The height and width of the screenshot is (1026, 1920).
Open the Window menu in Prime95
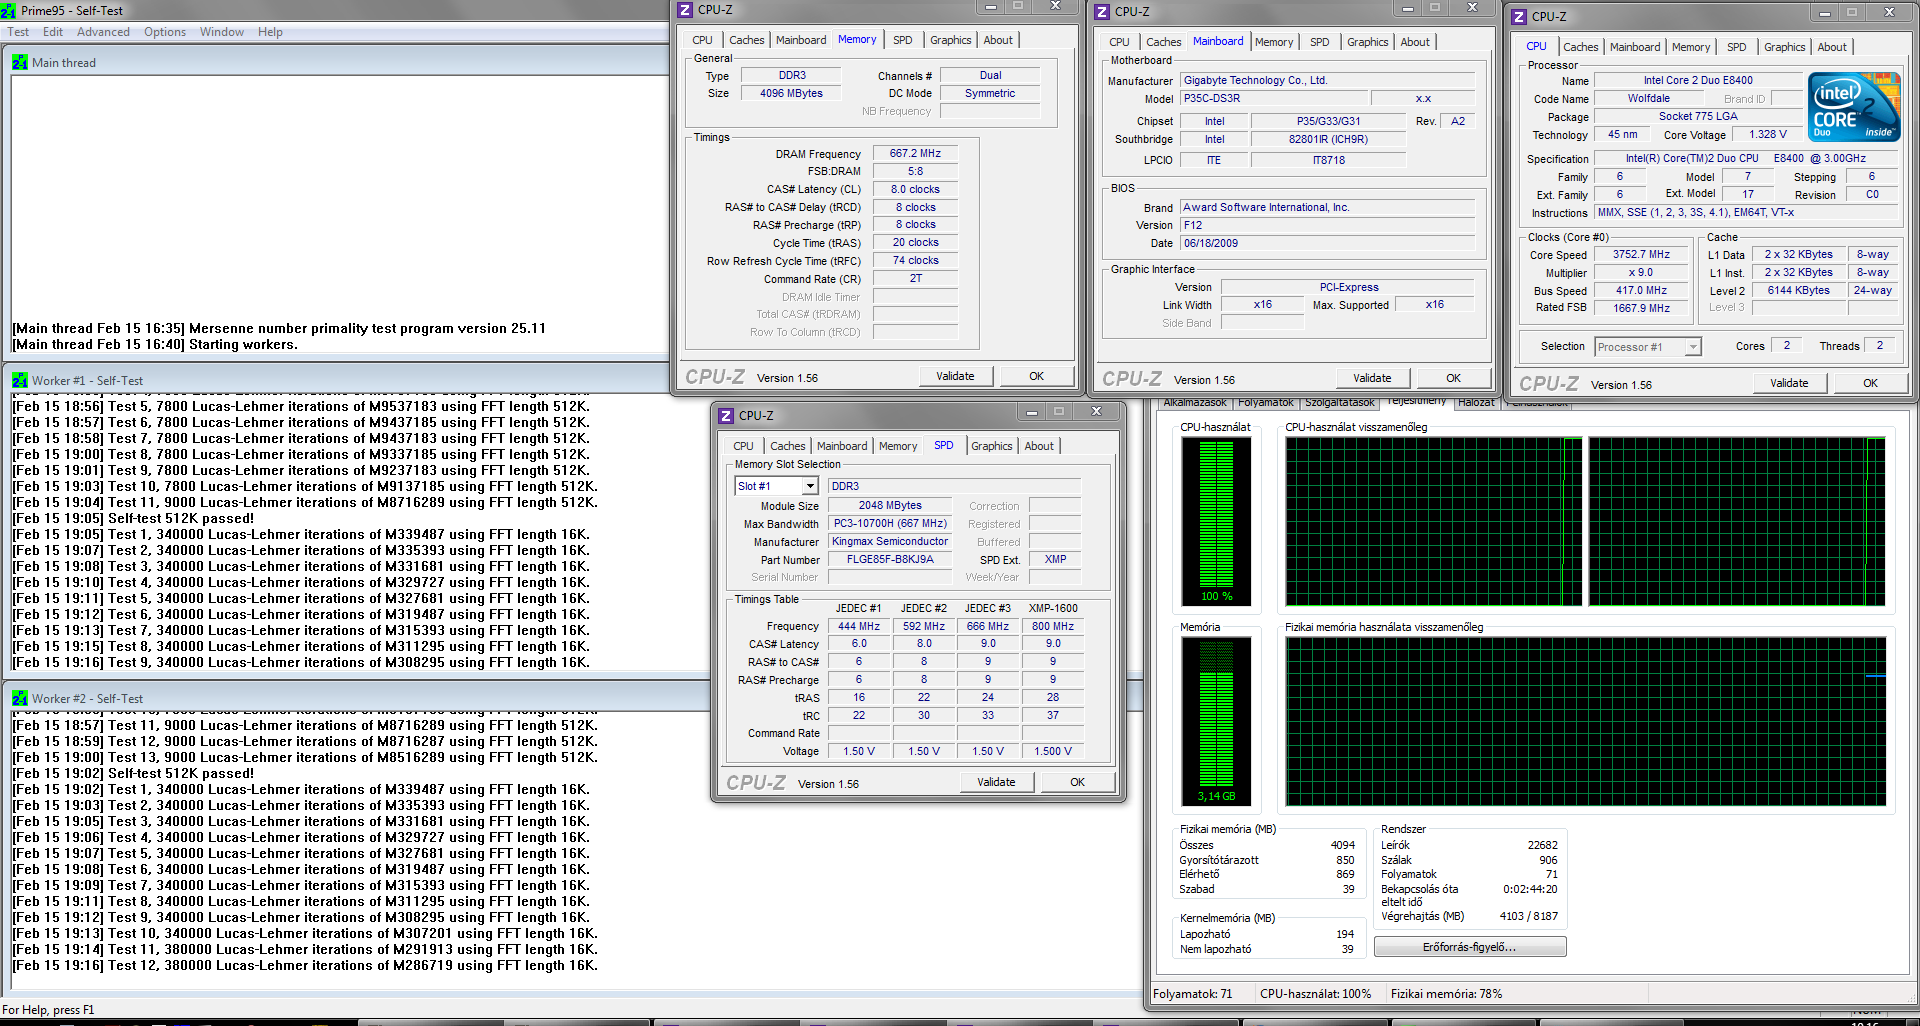tap(221, 32)
